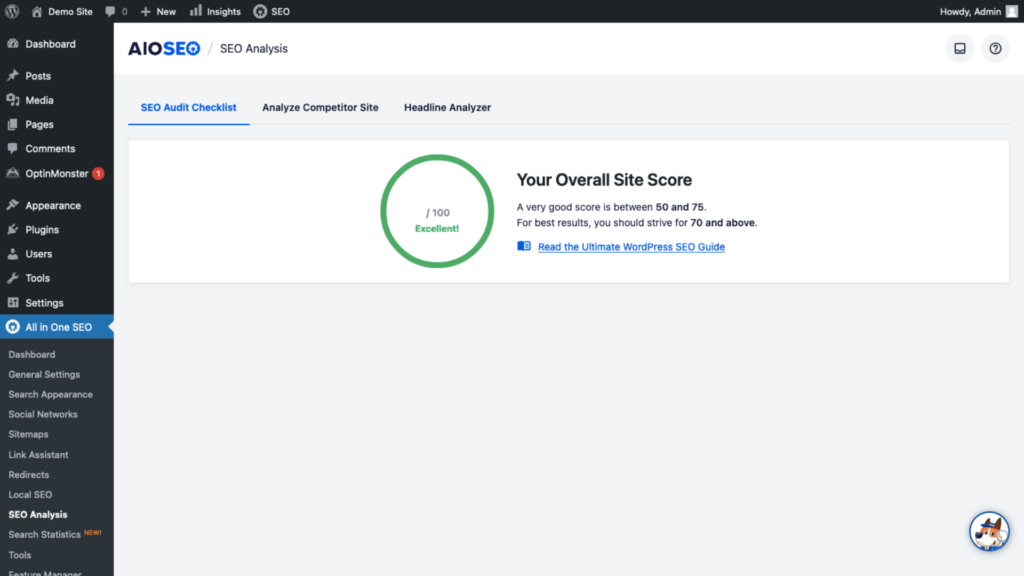Open Search Appearance submenu item
This screenshot has width=1024, height=576.
[x=50, y=394]
